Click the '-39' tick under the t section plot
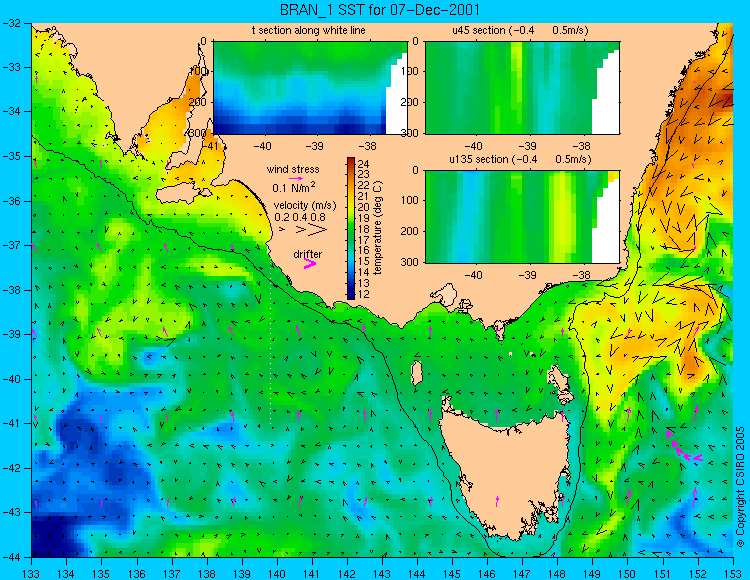Viewport: 750px width, 580px height. 314,146
